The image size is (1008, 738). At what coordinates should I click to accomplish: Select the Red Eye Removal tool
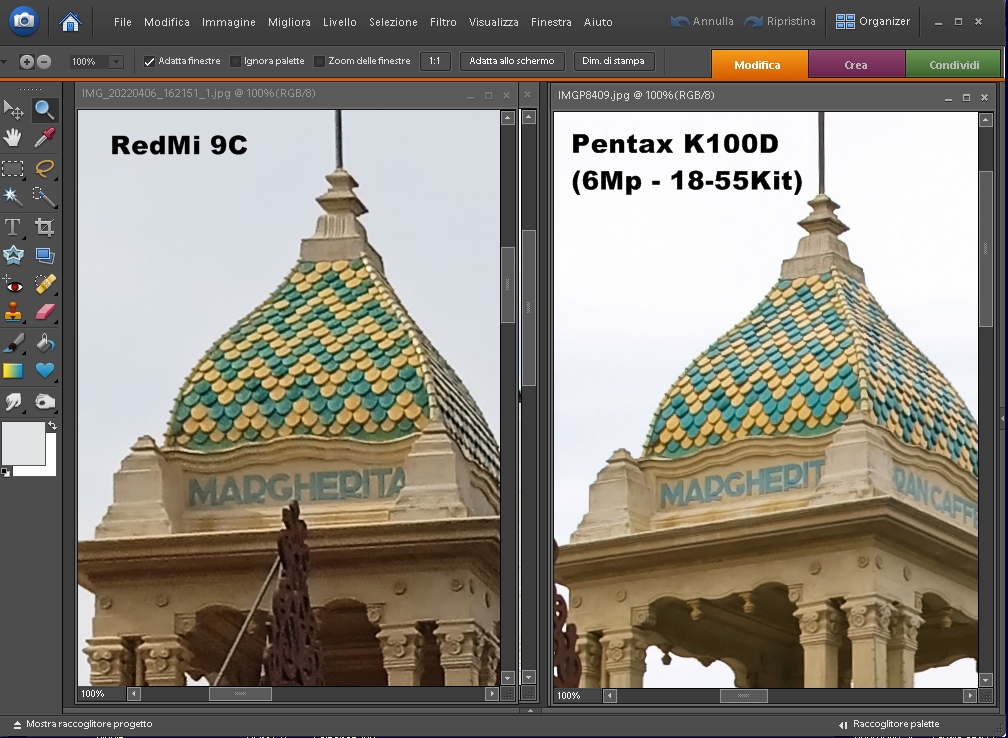point(13,284)
